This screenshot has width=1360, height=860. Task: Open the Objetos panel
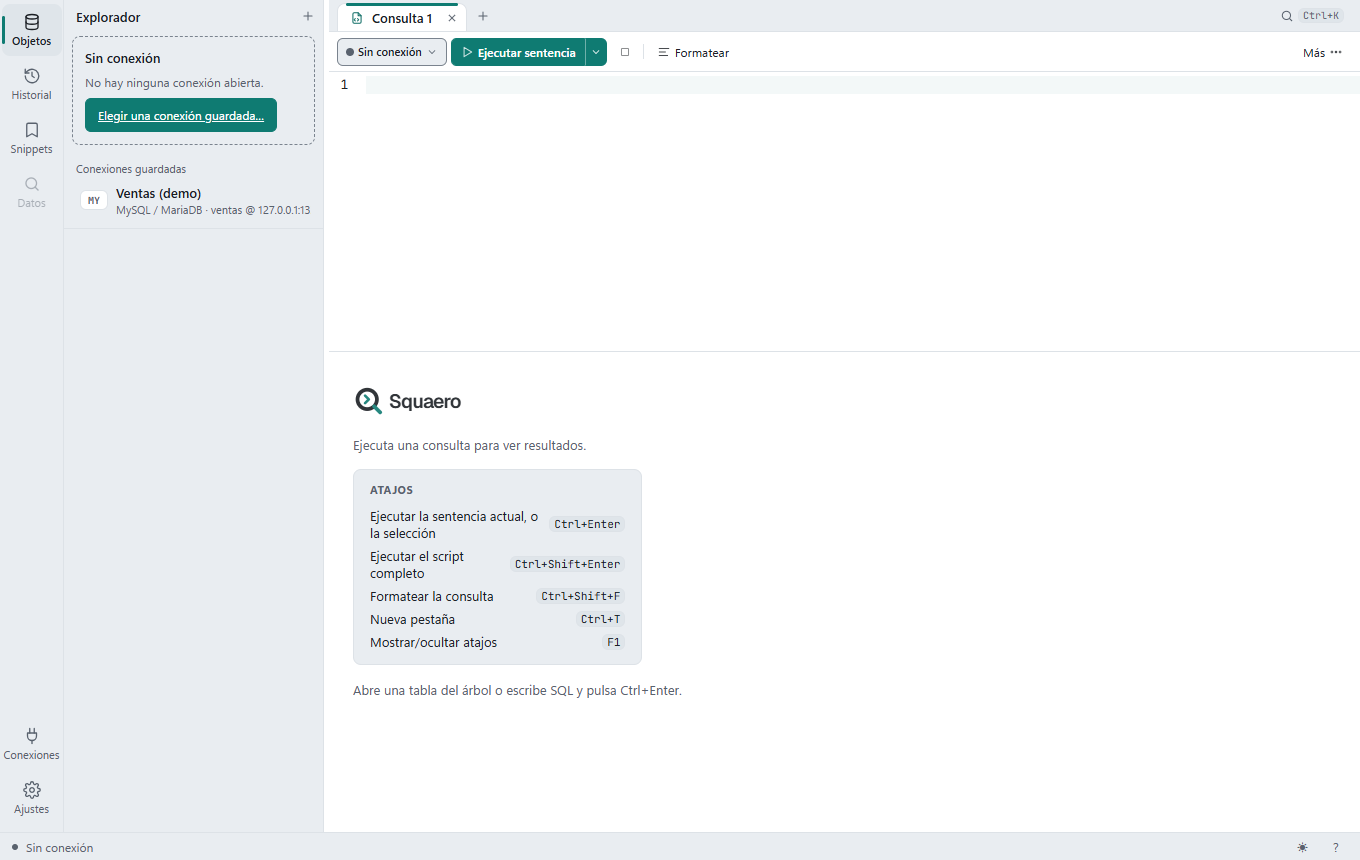point(32,30)
